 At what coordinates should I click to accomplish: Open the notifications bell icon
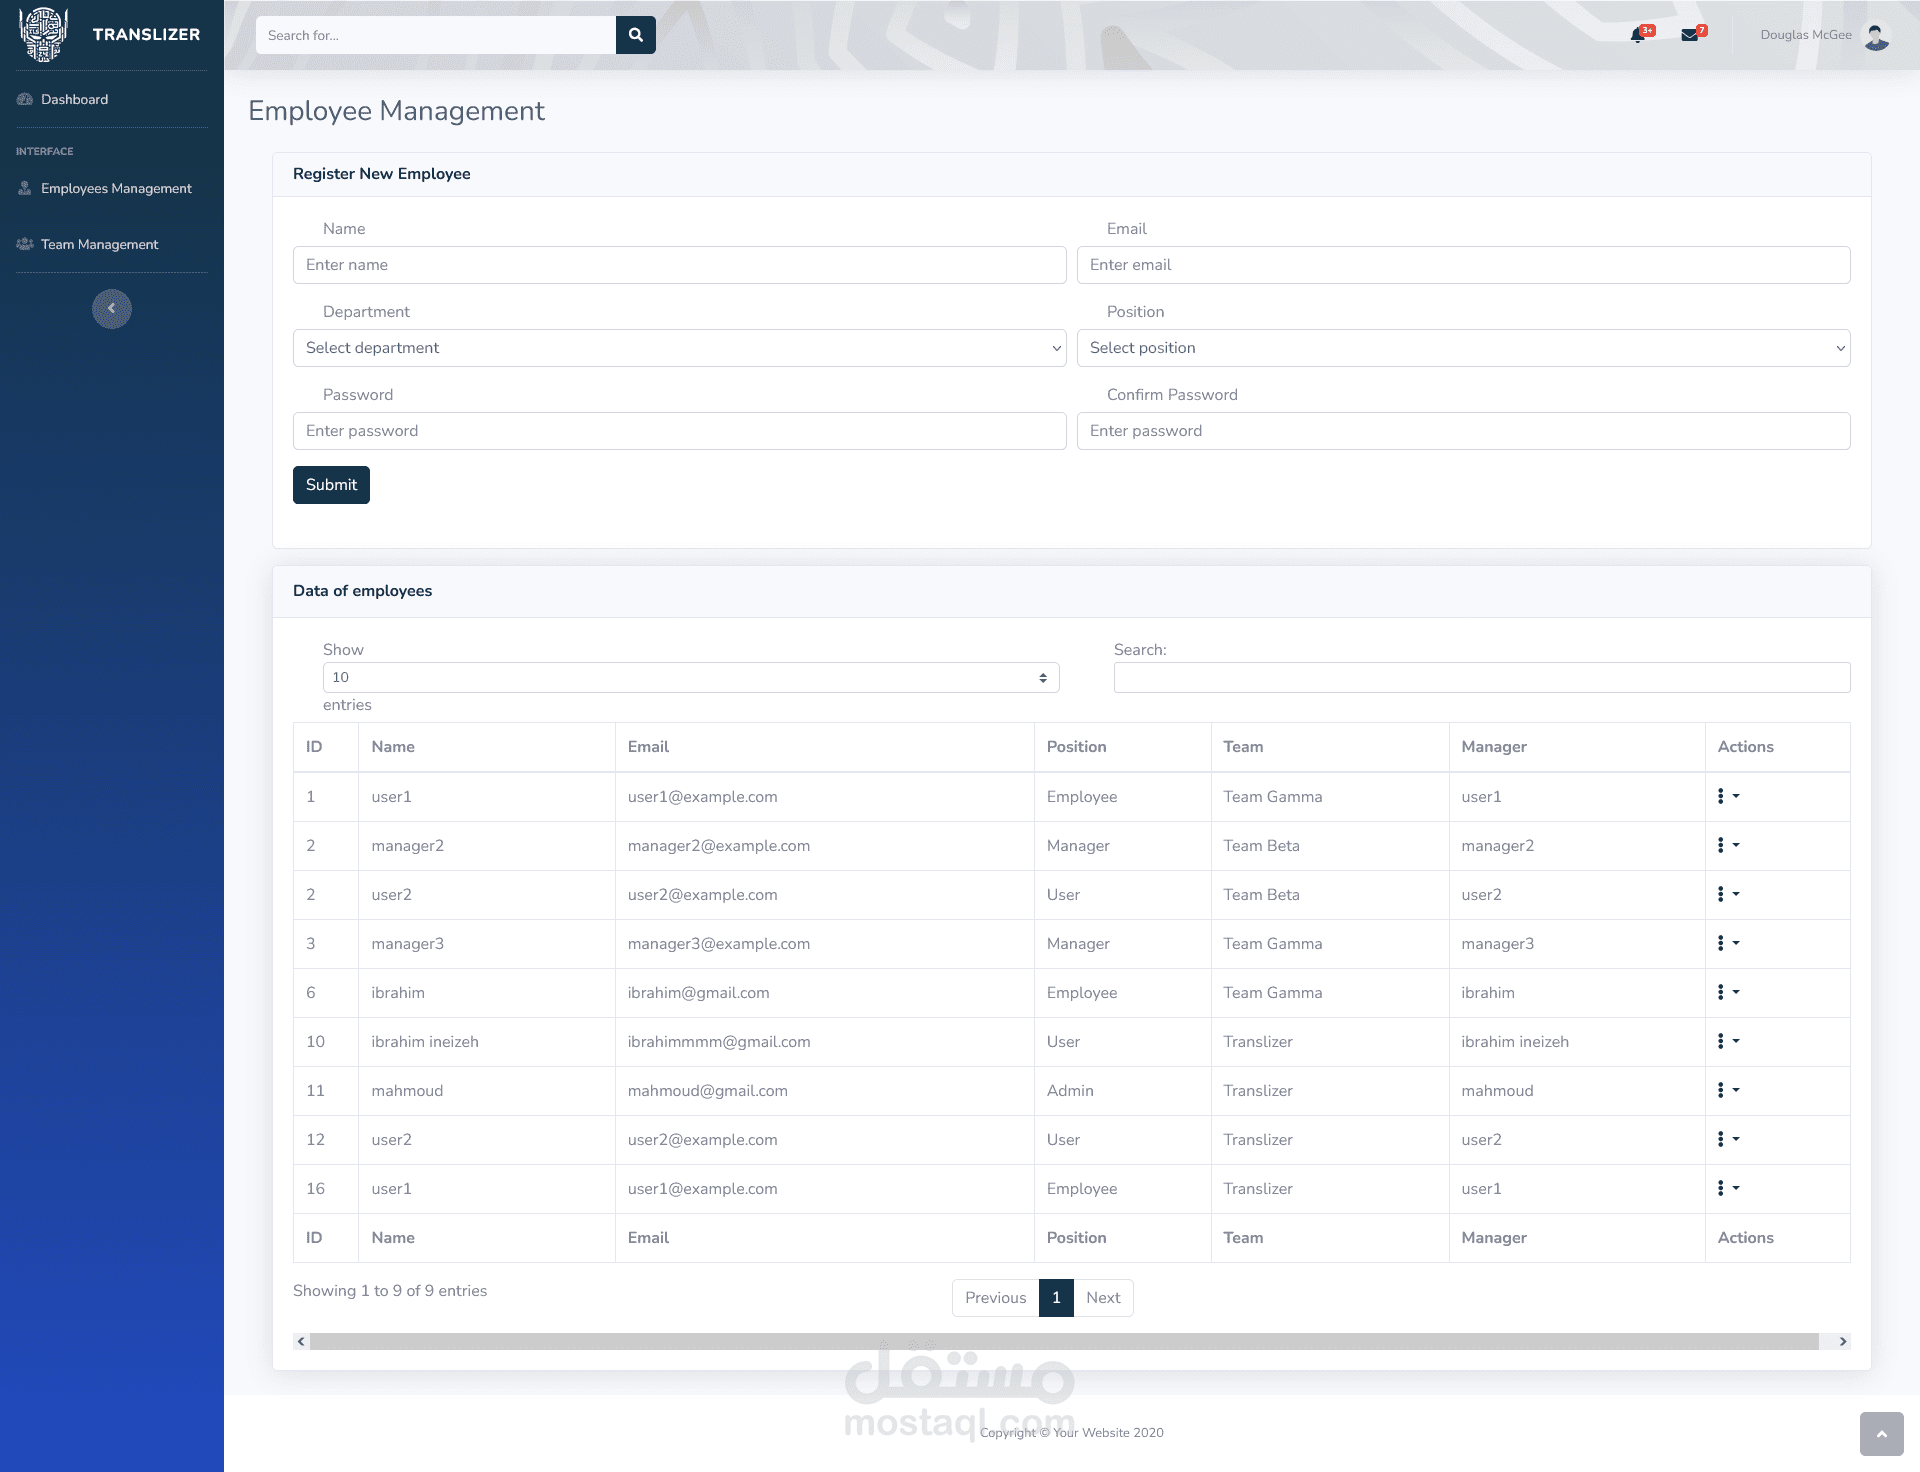click(1637, 35)
